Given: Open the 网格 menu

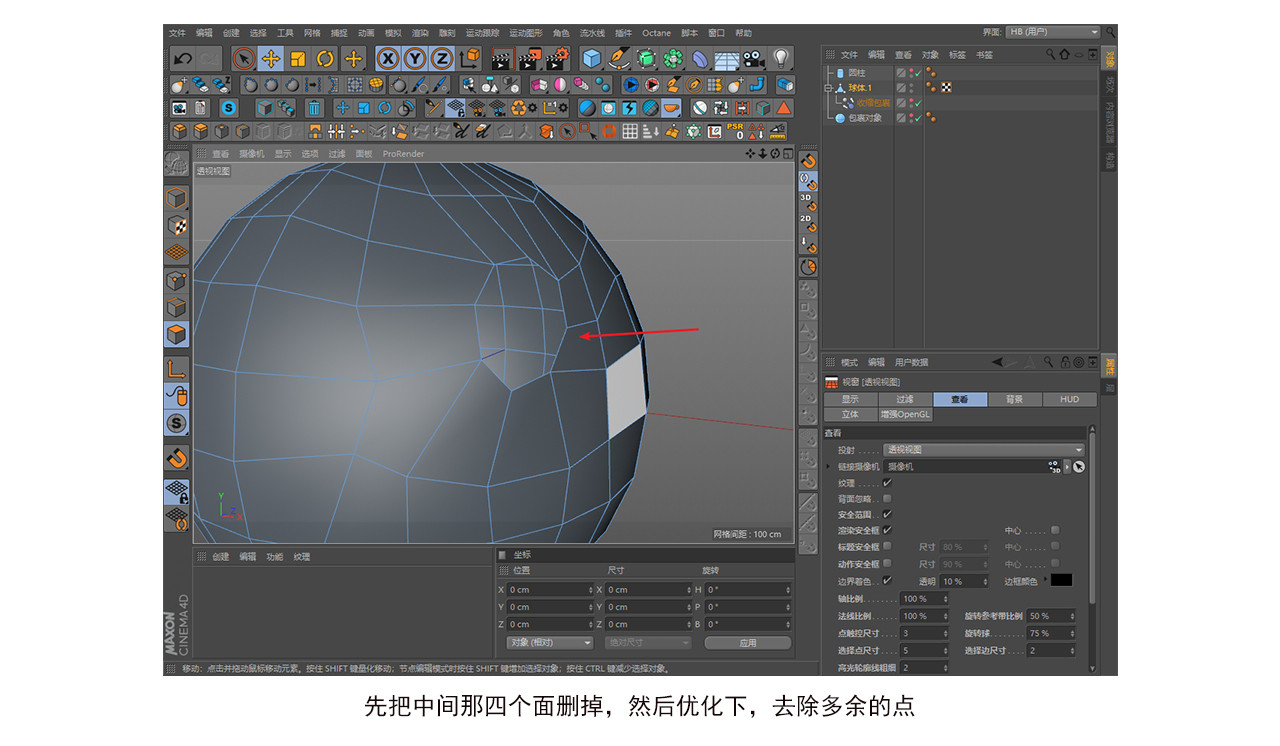Looking at the screenshot, I should coord(312,33).
